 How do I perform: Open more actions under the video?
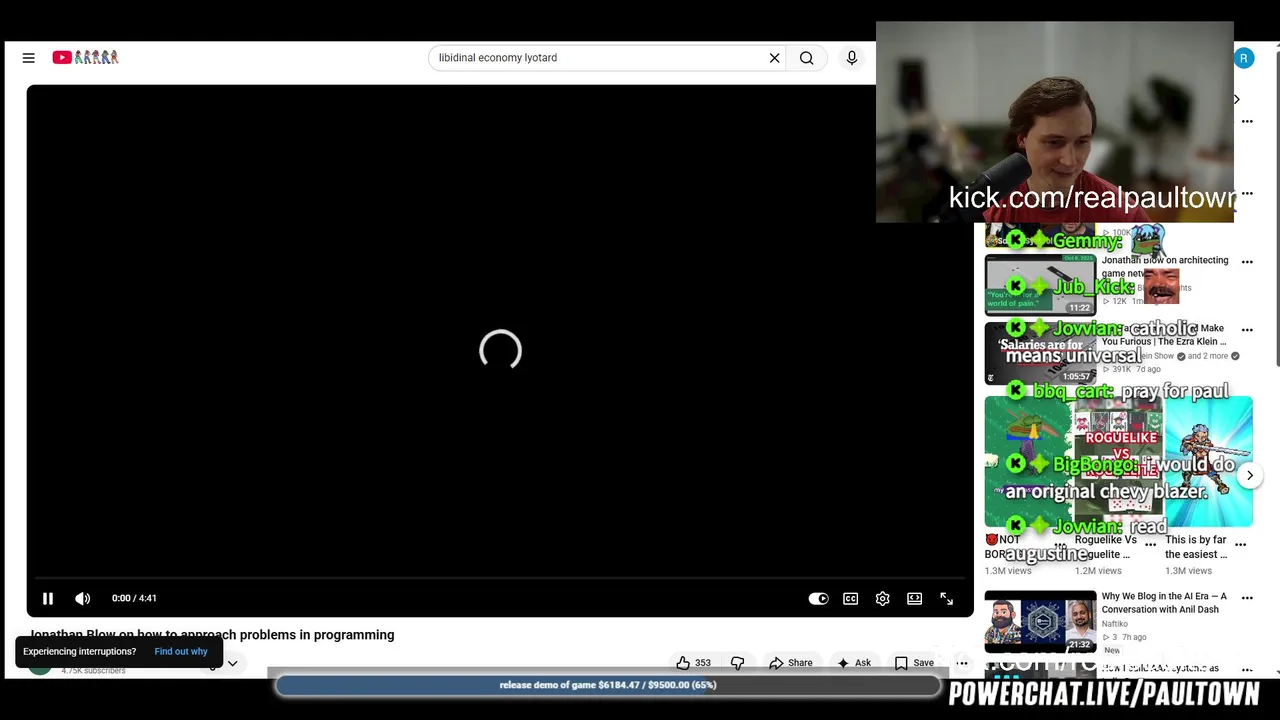pos(961,662)
